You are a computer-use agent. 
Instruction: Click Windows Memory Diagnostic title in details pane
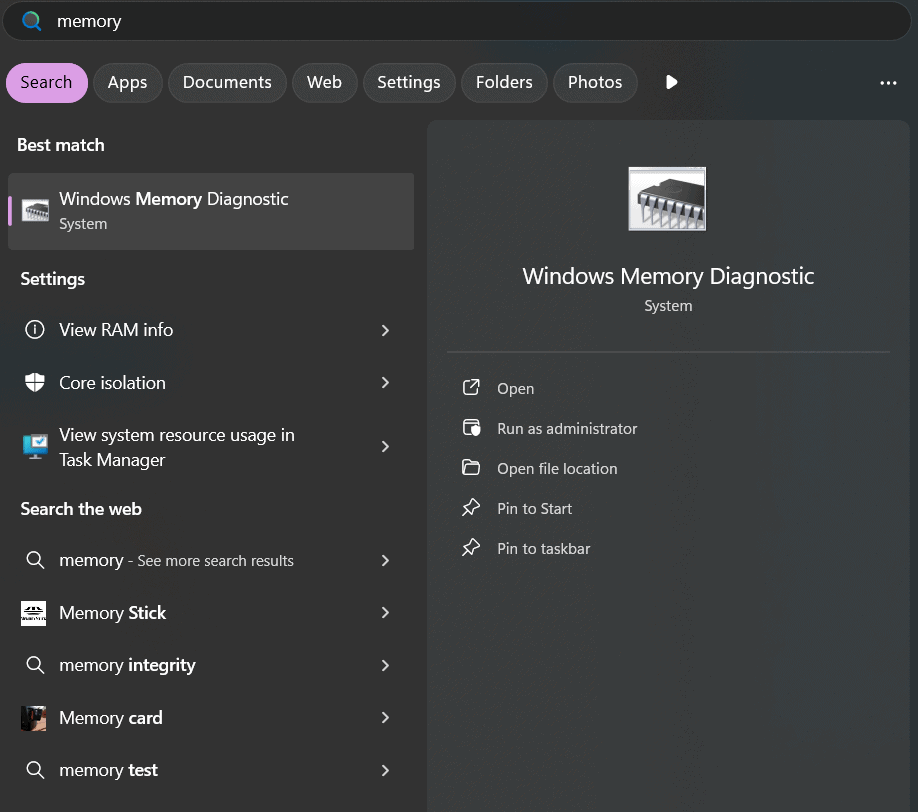coord(668,276)
